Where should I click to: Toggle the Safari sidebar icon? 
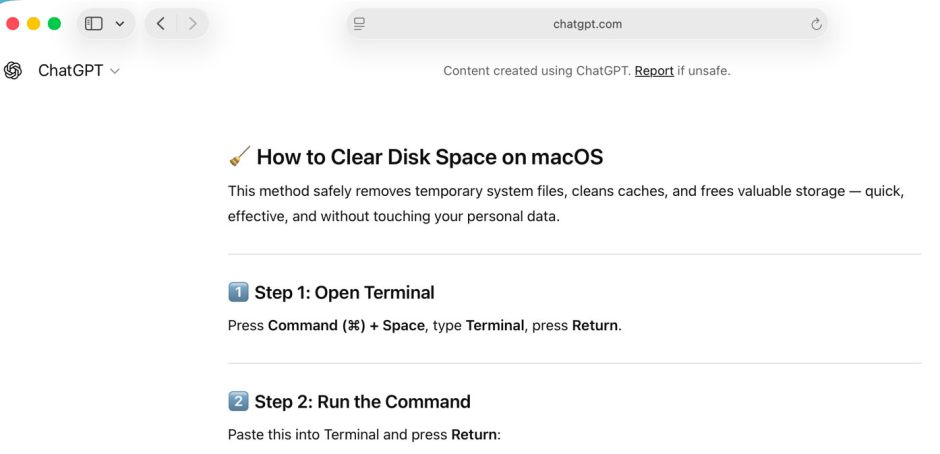pos(94,24)
